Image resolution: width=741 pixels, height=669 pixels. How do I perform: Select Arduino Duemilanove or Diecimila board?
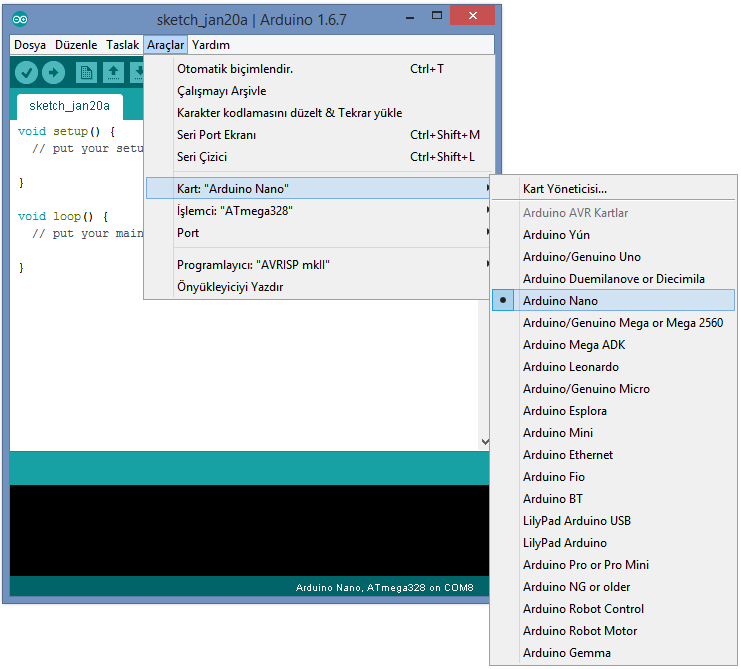(x=613, y=279)
